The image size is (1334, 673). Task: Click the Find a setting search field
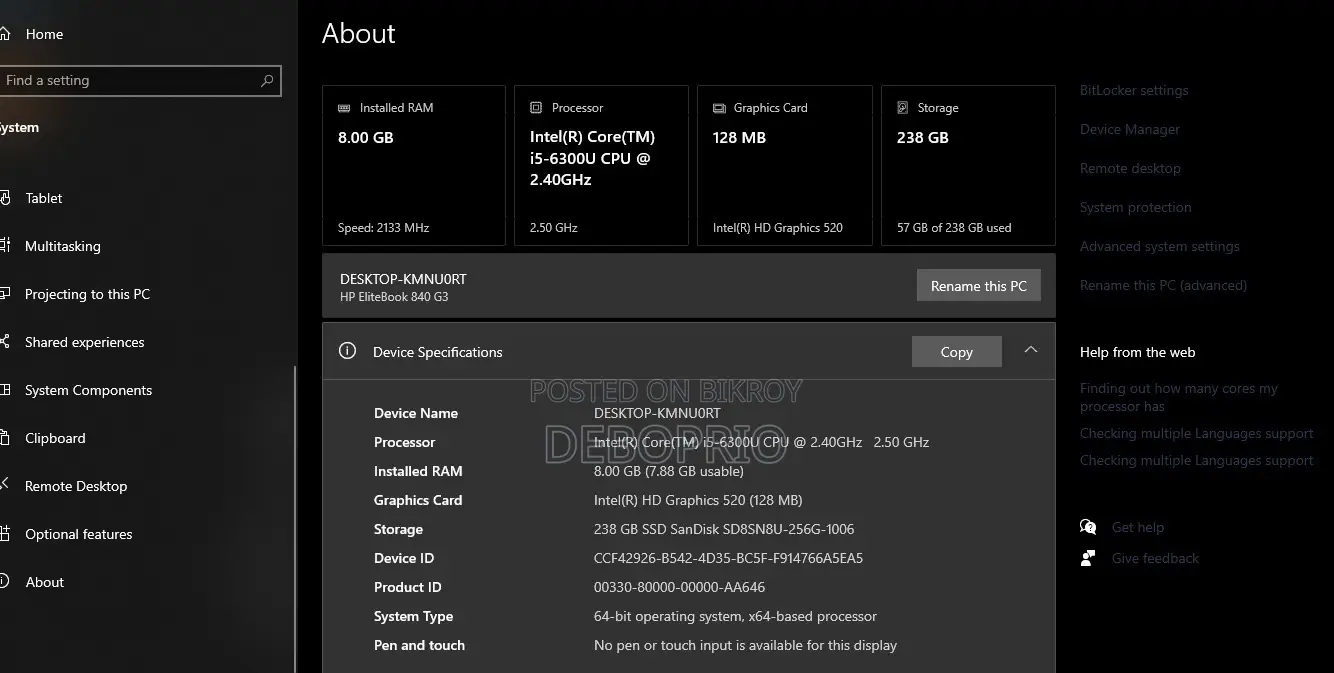[138, 81]
